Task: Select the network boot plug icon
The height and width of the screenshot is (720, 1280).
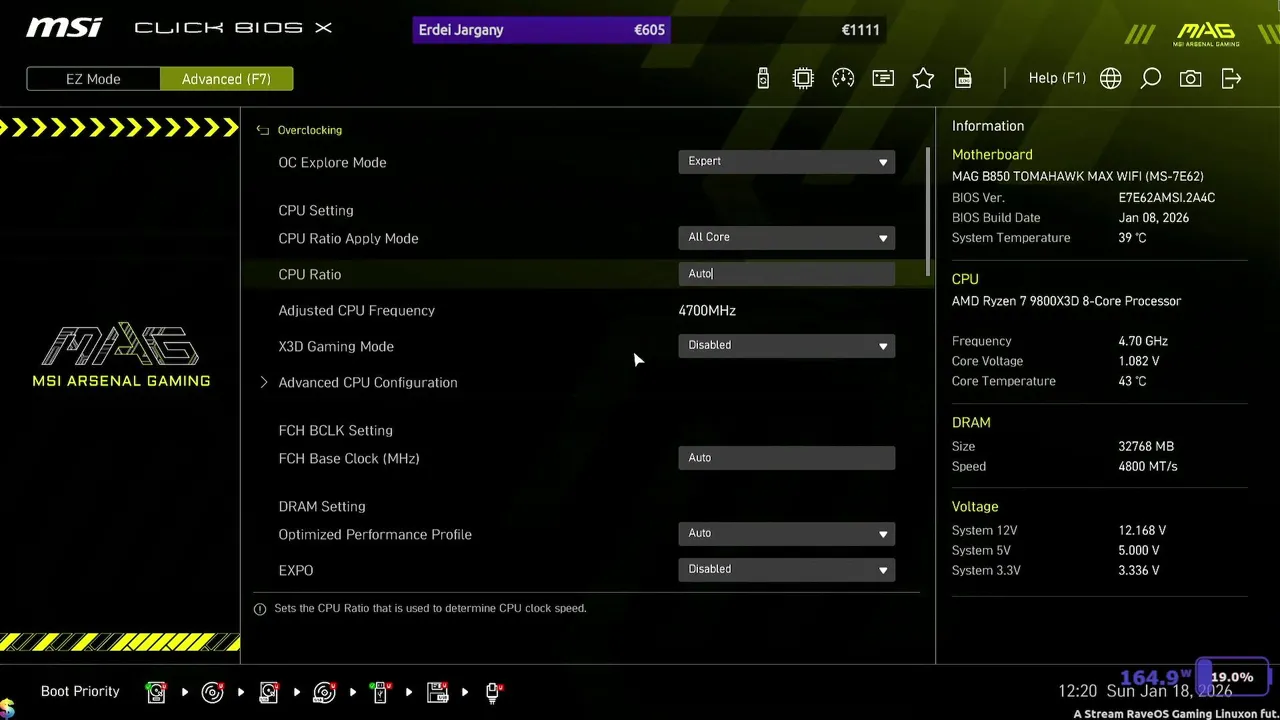Action: 493,691
